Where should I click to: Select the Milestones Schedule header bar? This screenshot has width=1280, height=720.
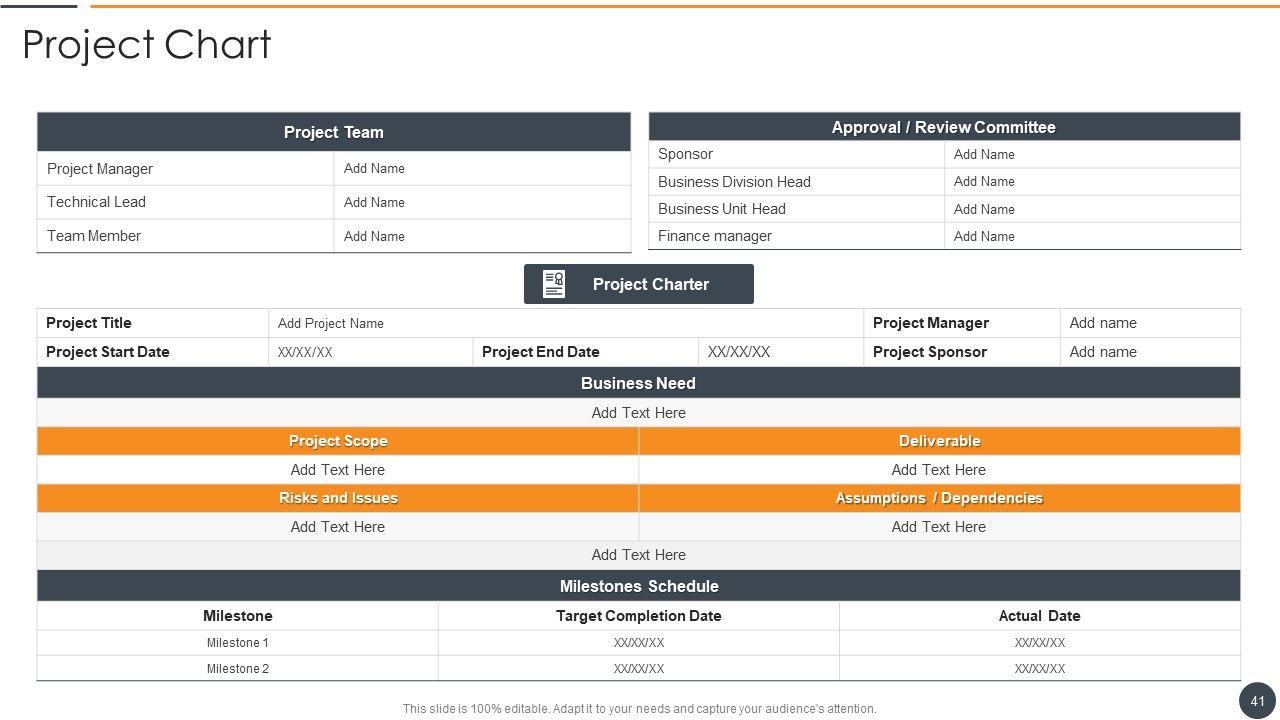tap(638, 586)
